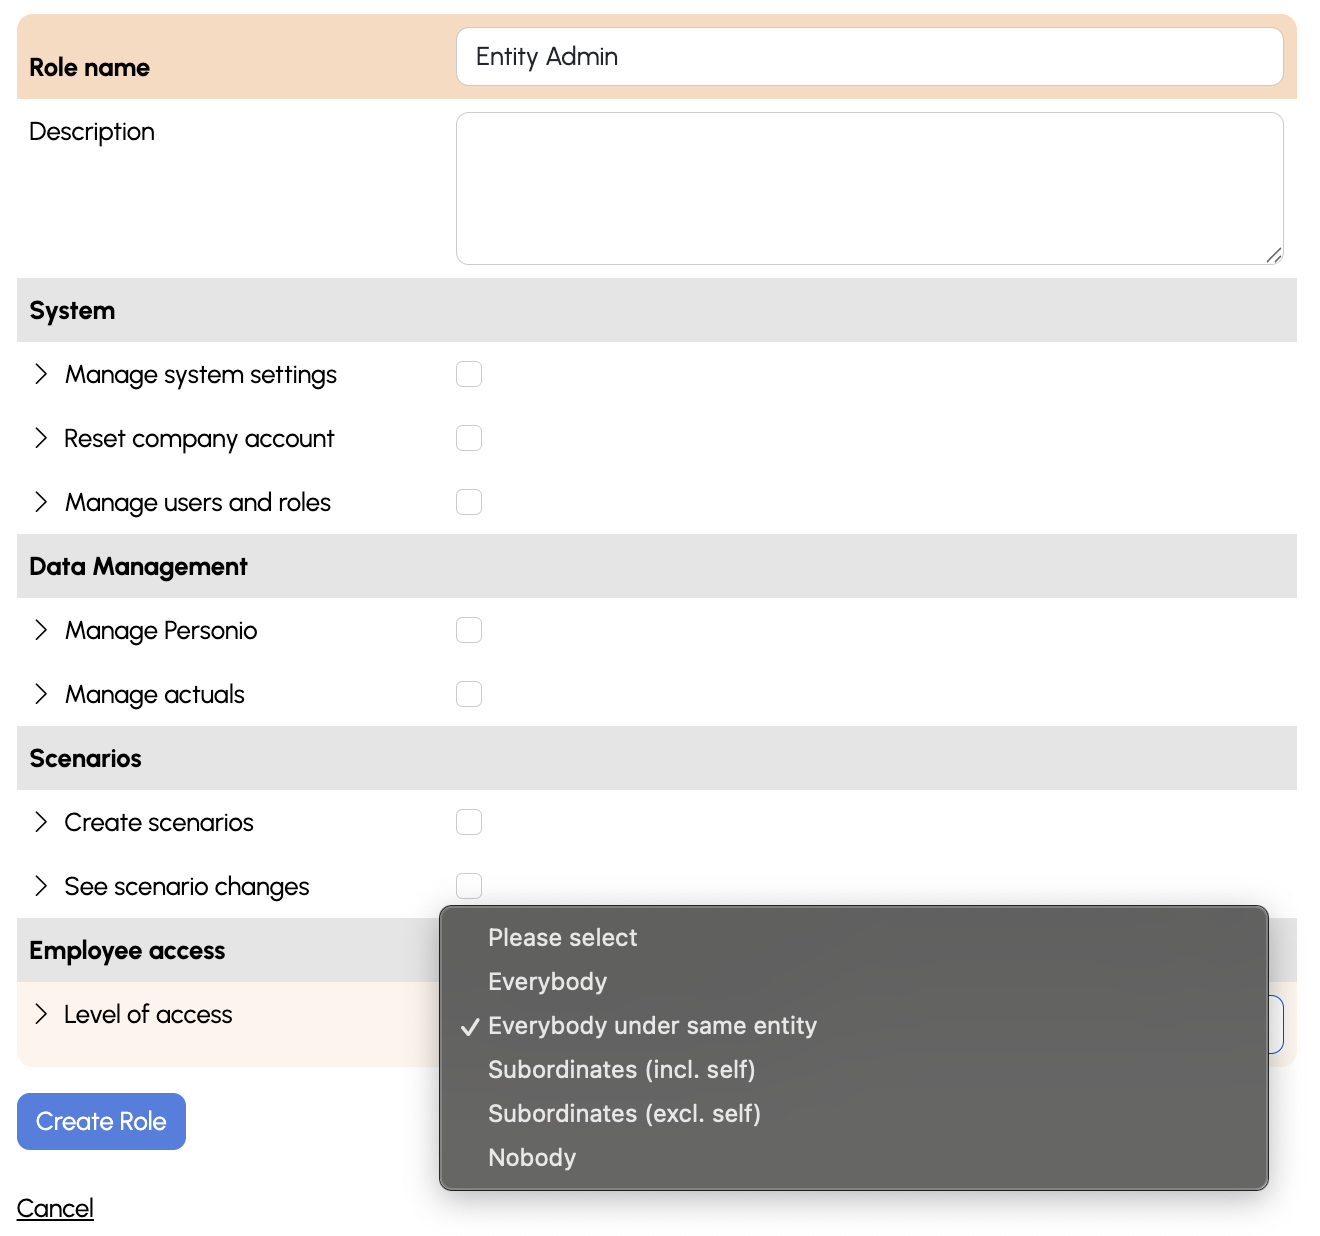This screenshot has height=1236, width=1320.
Task: Click into the Description text area
Action: [869, 188]
